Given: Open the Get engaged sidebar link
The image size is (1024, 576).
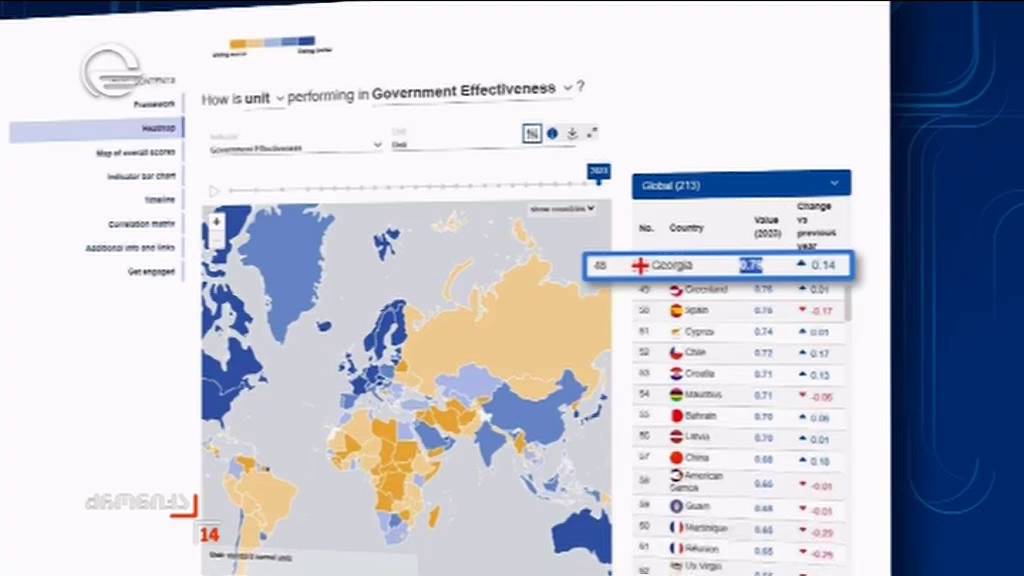Looking at the screenshot, I should (151, 271).
